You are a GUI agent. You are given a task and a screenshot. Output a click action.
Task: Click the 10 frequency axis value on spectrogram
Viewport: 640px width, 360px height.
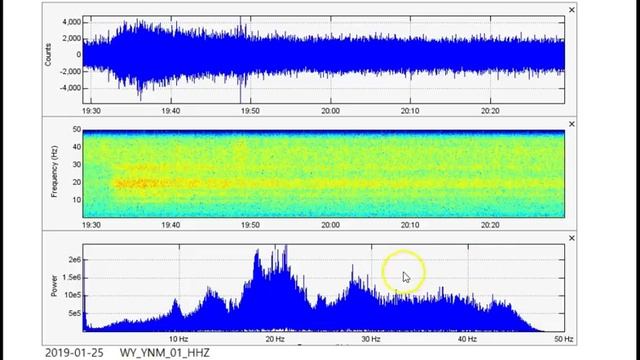77,200
